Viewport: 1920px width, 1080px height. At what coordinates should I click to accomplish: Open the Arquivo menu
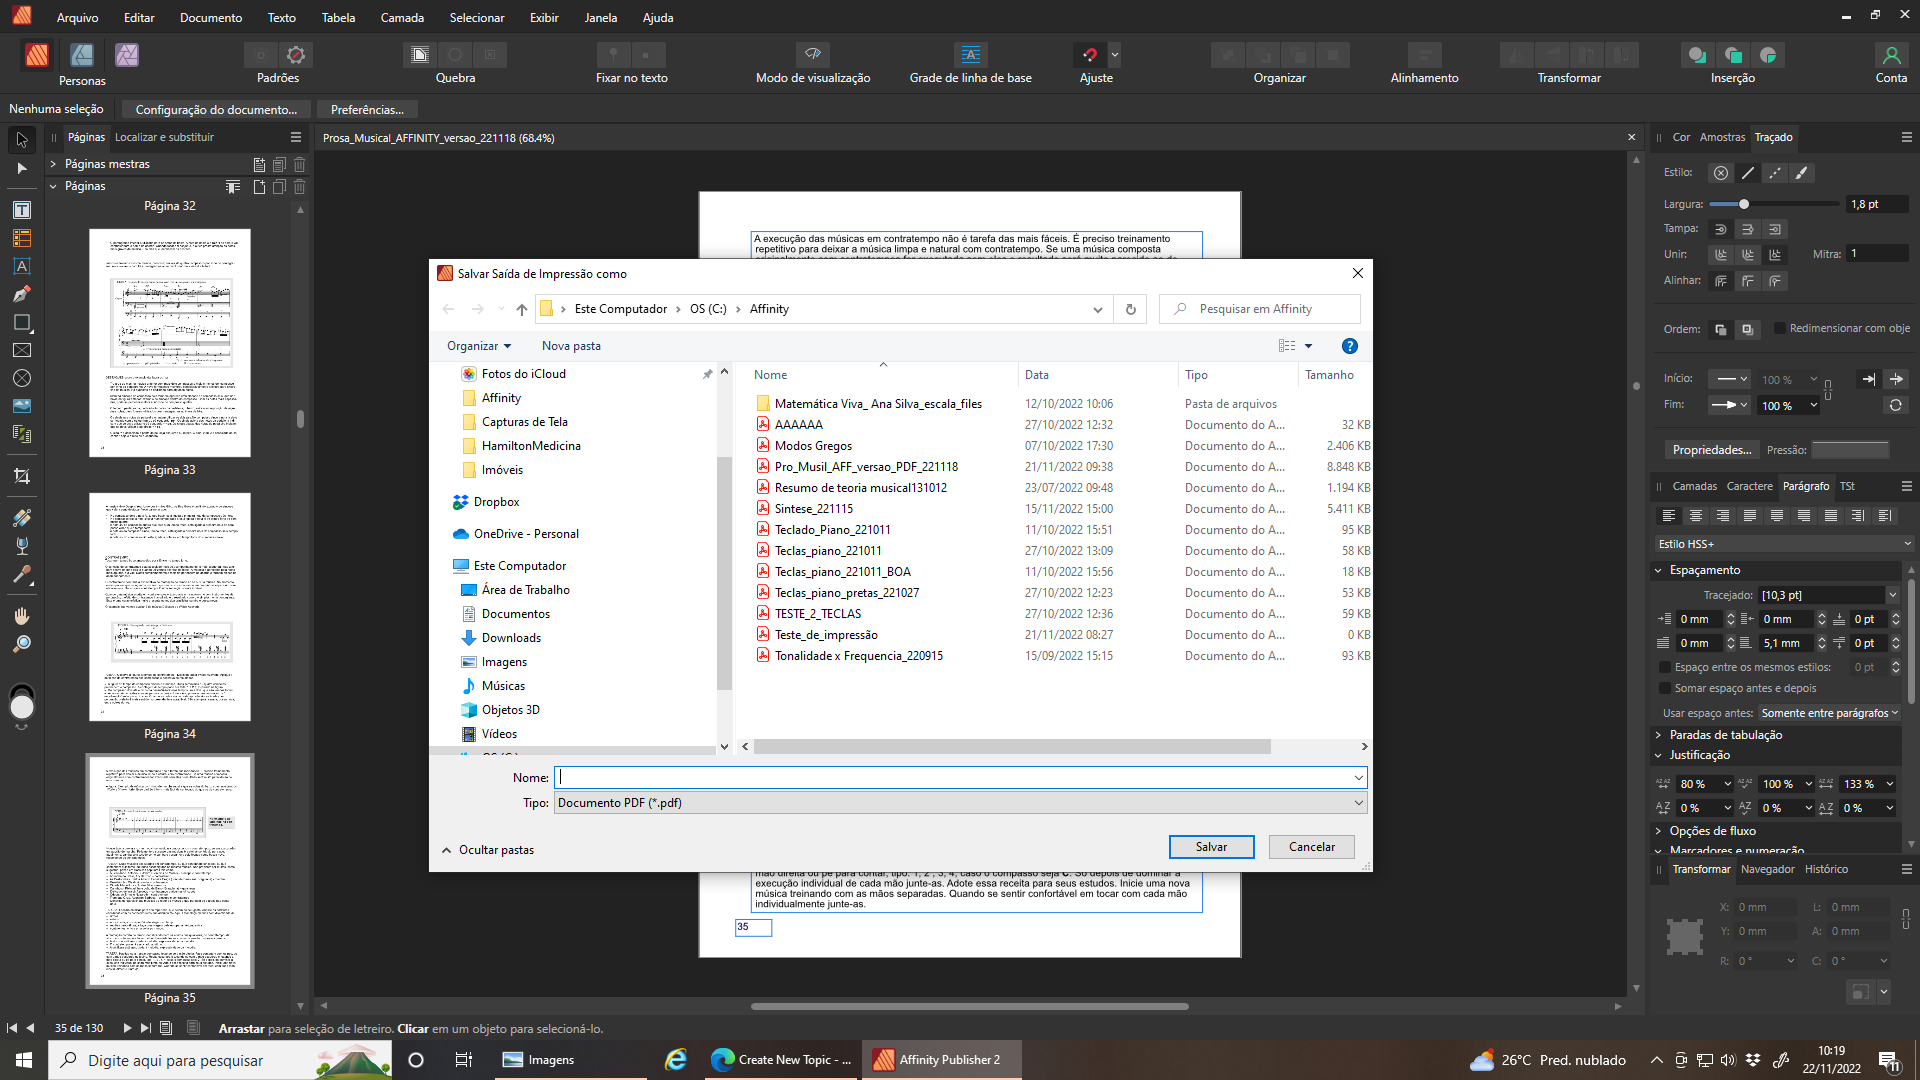click(x=77, y=18)
